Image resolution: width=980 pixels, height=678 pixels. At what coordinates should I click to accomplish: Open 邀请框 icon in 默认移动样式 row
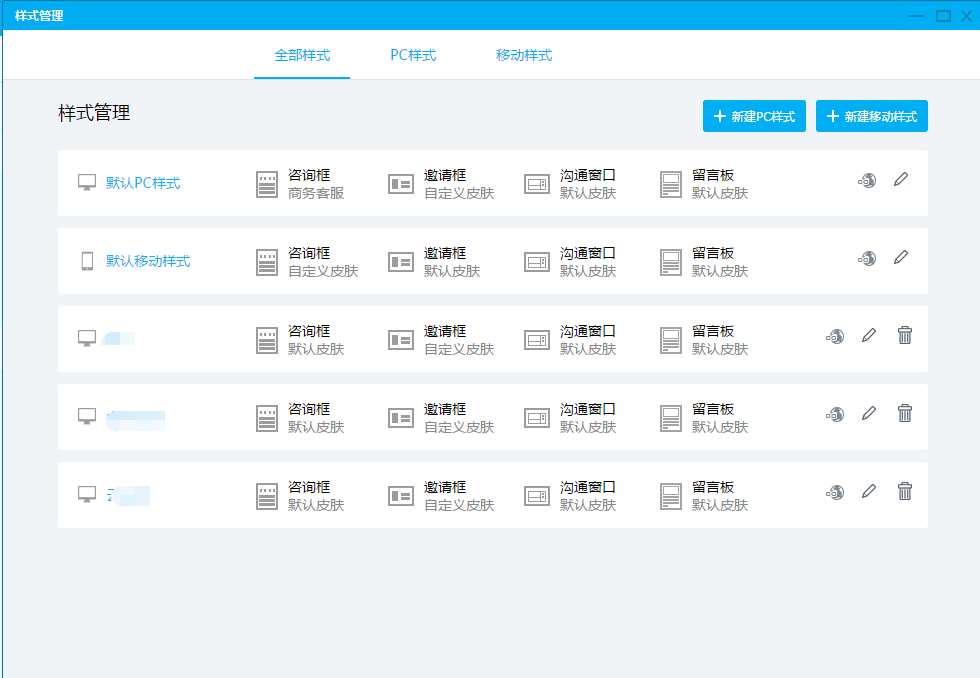[x=401, y=262]
